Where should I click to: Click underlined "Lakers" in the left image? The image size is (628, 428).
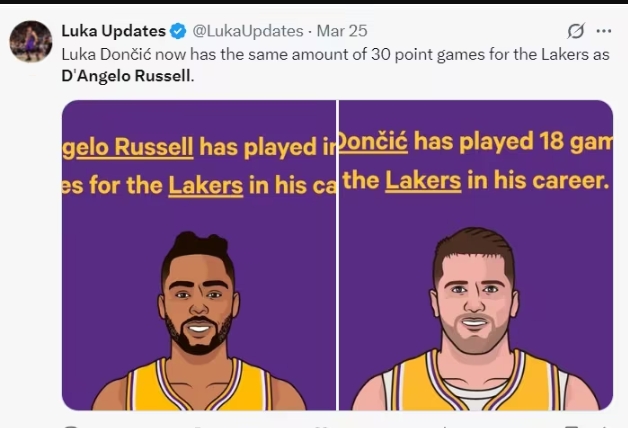coord(205,185)
